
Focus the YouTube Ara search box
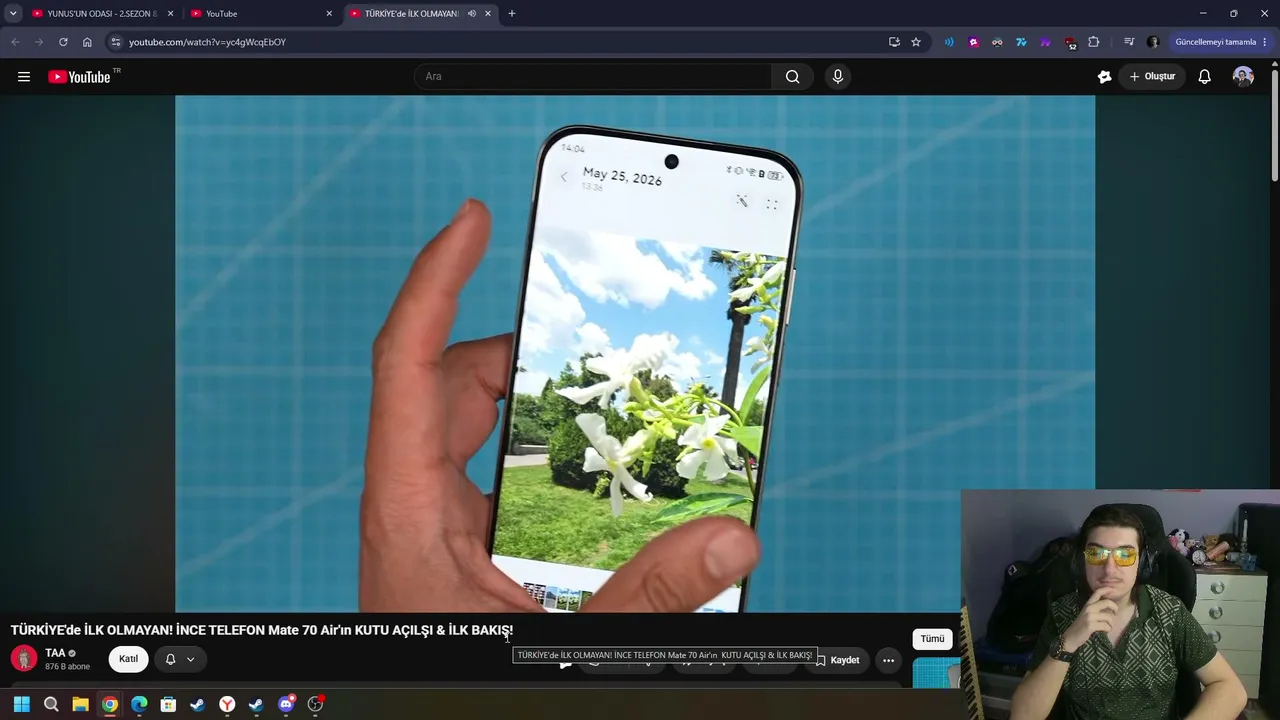tap(594, 77)
